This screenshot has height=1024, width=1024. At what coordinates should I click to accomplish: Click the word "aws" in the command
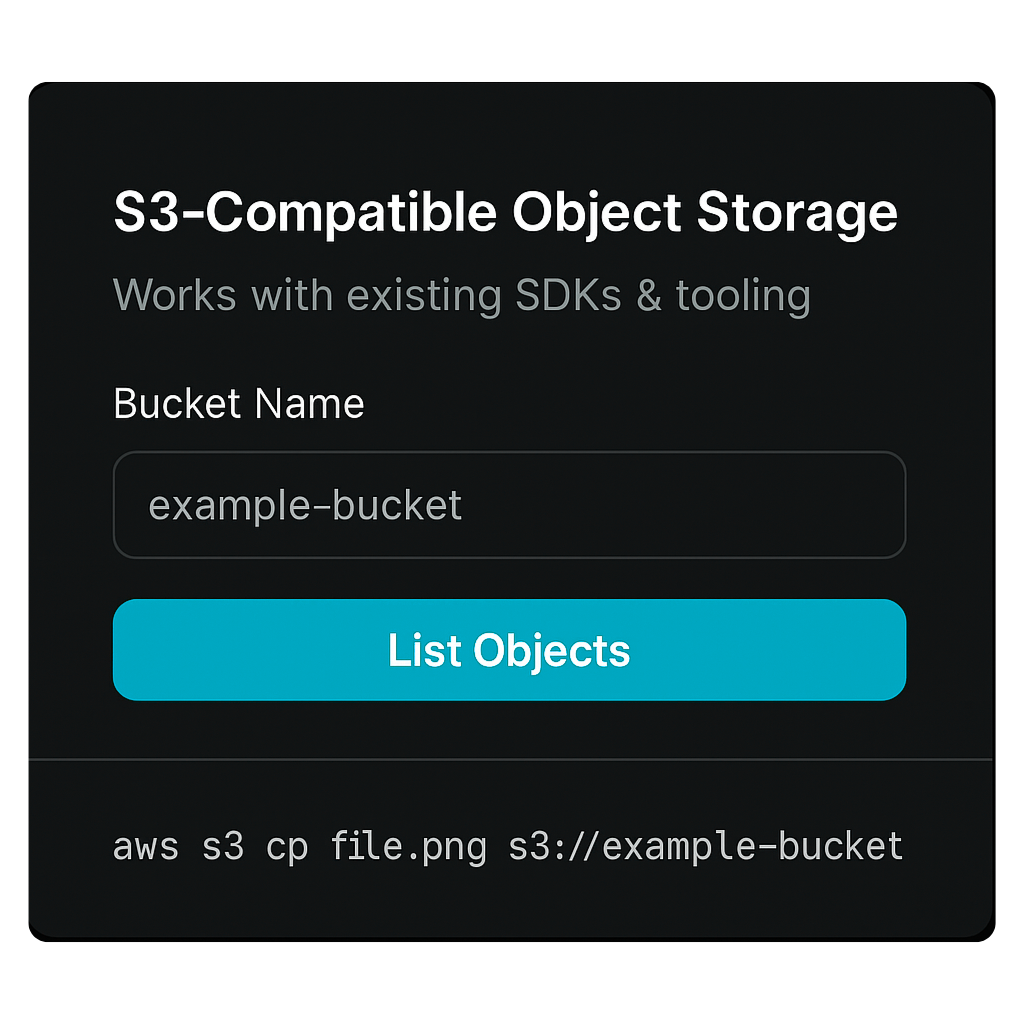(146, 846)
